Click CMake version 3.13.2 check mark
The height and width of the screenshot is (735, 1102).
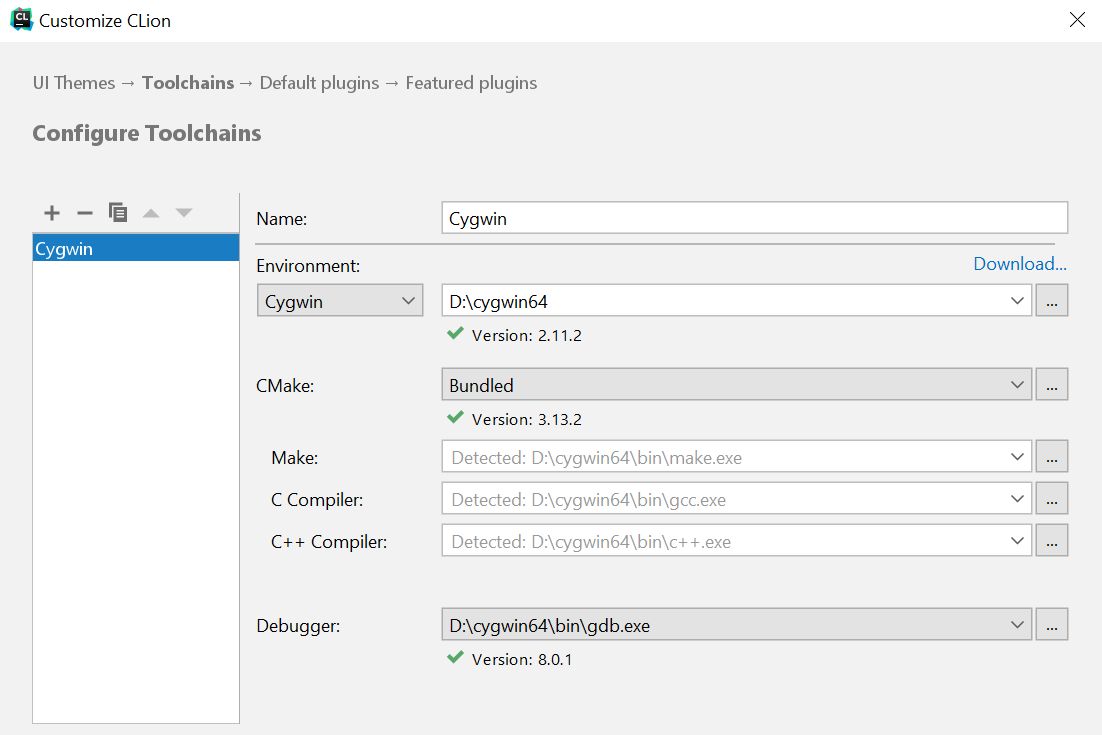click(455, 417)
